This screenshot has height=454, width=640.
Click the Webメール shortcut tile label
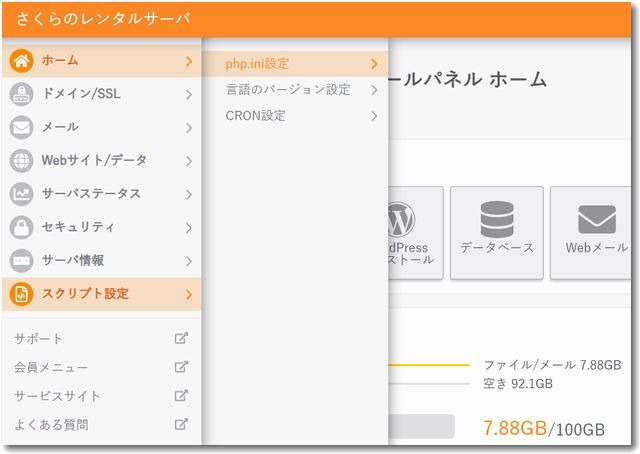597,247
